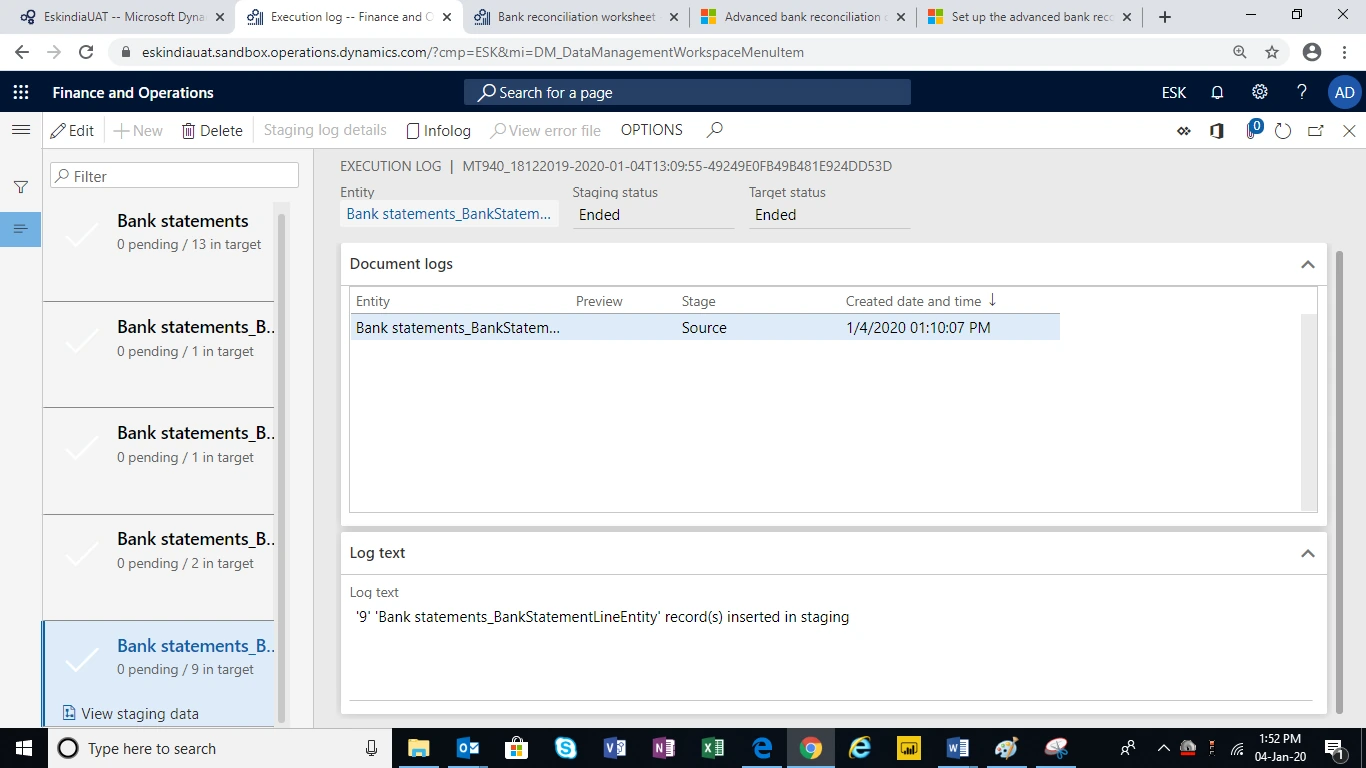Viewport: 1366px width, 768px height.
Task: Switch to Advanced bank reconciliation tab
Action: point(803,17)
